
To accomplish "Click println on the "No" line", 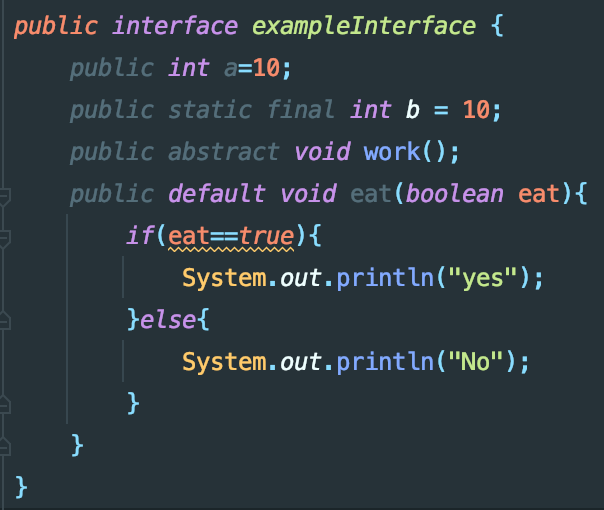I will coord(385,361).
